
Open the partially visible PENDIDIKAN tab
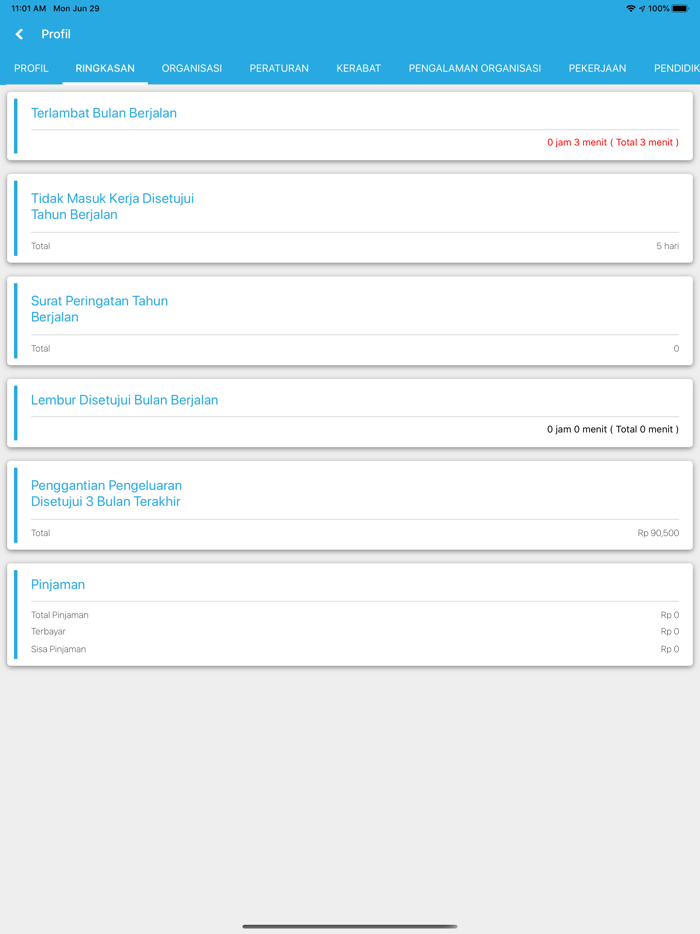click(x=677, y=68)
